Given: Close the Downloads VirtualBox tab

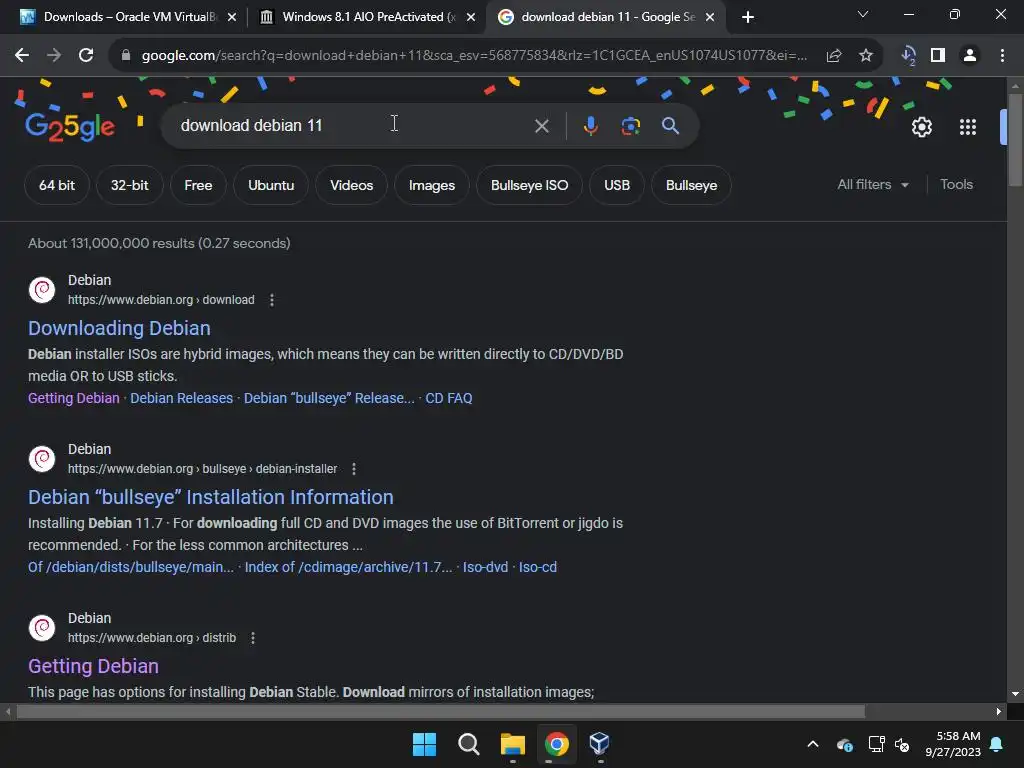Looking at the screenshot, I should click(232, 17).
